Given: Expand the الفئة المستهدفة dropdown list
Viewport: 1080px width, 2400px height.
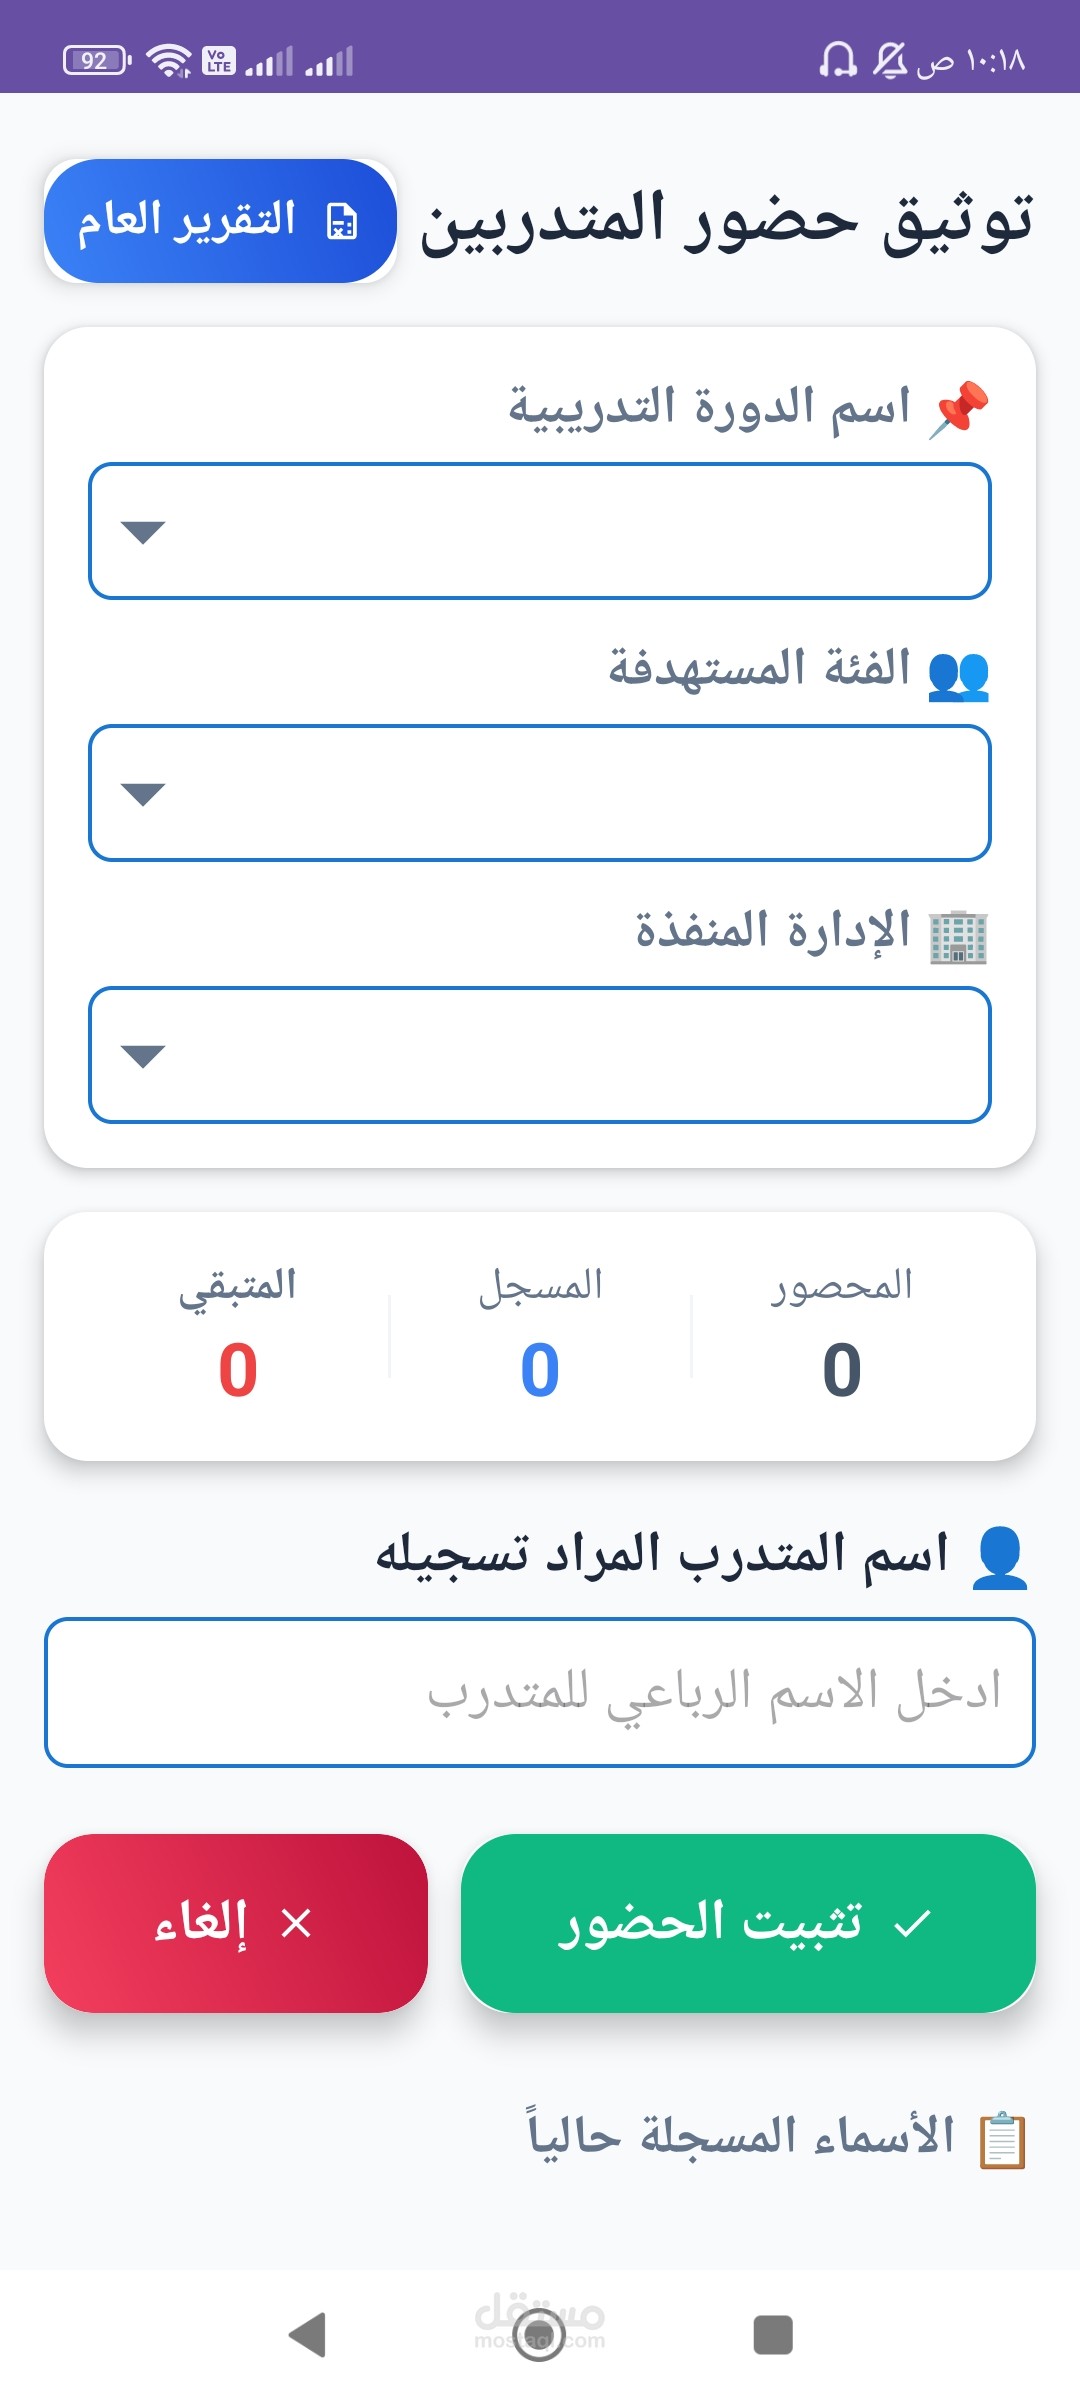Looking at the screenshot, I should pos(540,793).
